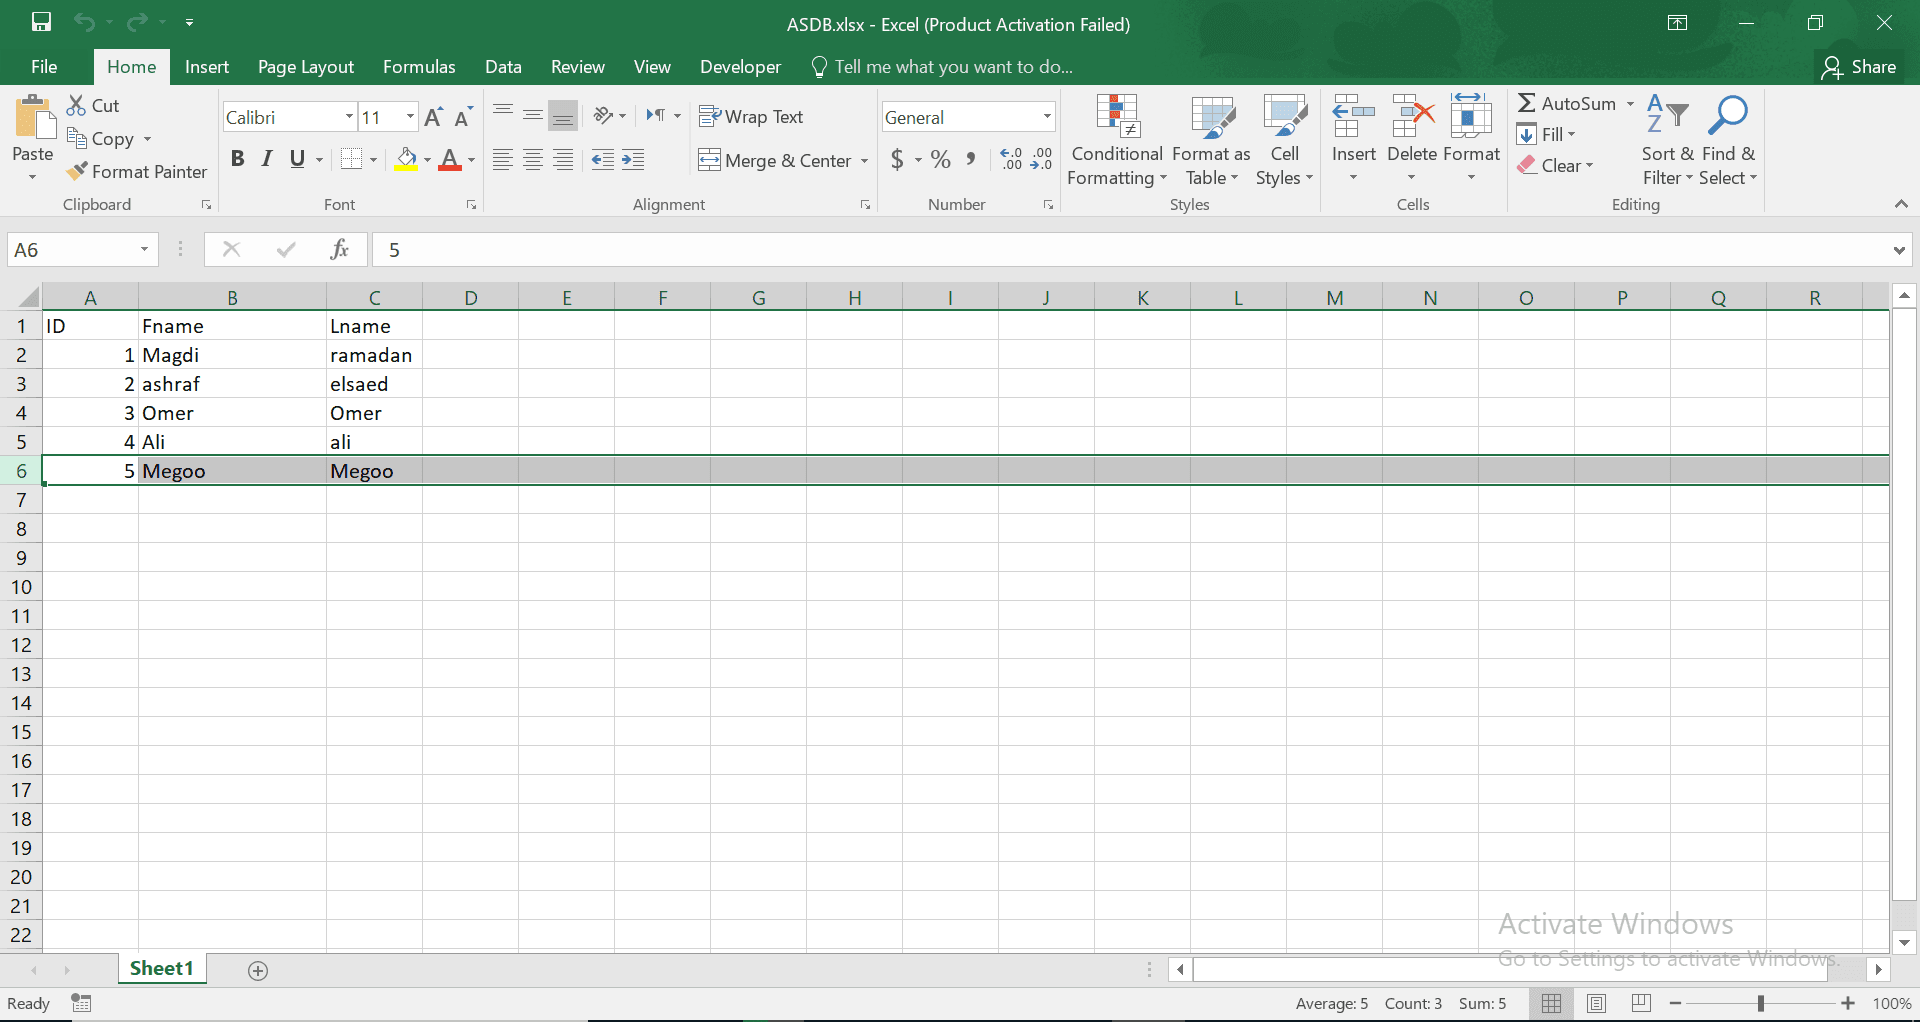Click the Delete cells icon

tap(1412, 116)
